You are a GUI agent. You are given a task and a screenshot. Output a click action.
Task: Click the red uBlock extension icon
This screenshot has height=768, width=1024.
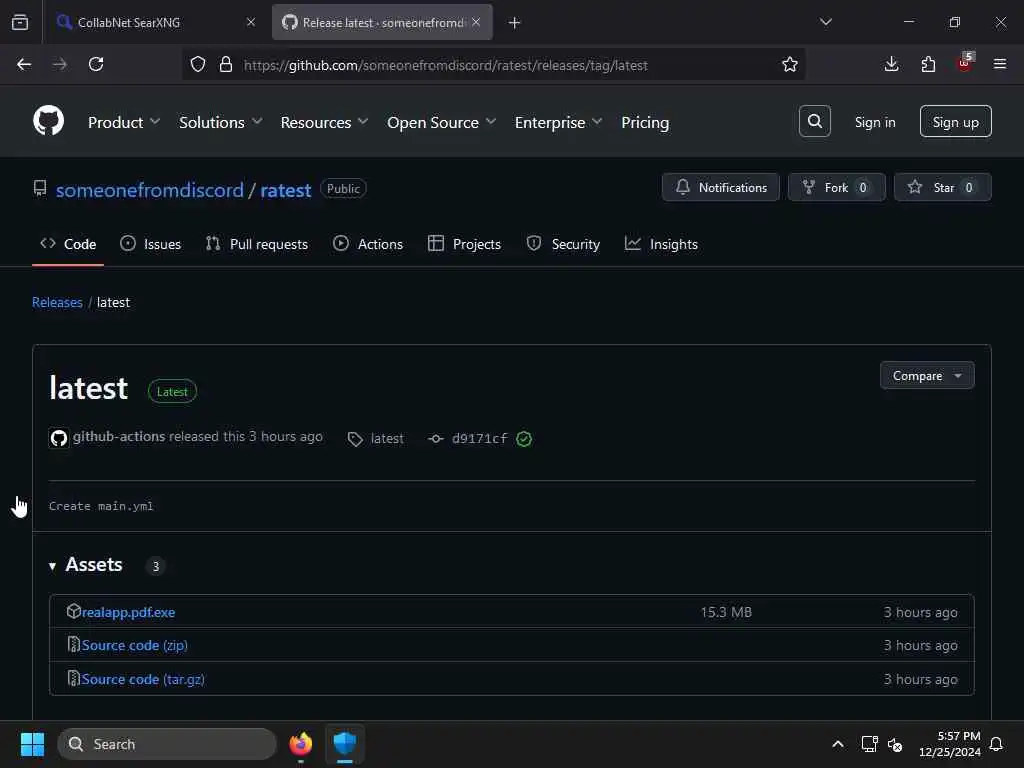pyautogui.click(x=965, y=63)
